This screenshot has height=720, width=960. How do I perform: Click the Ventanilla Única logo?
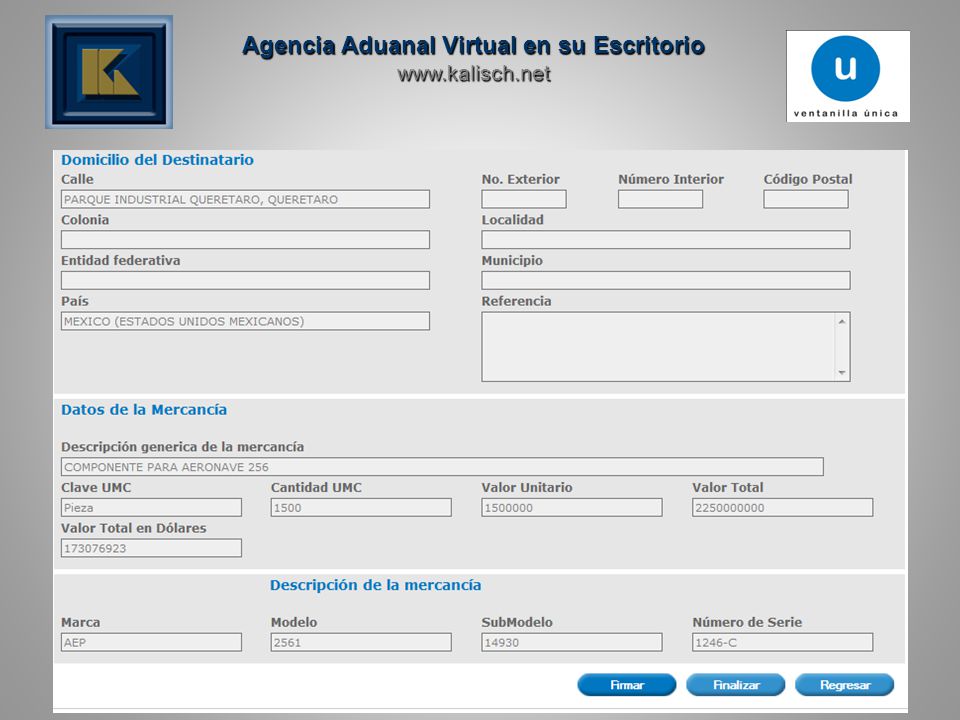coord(848,77)
